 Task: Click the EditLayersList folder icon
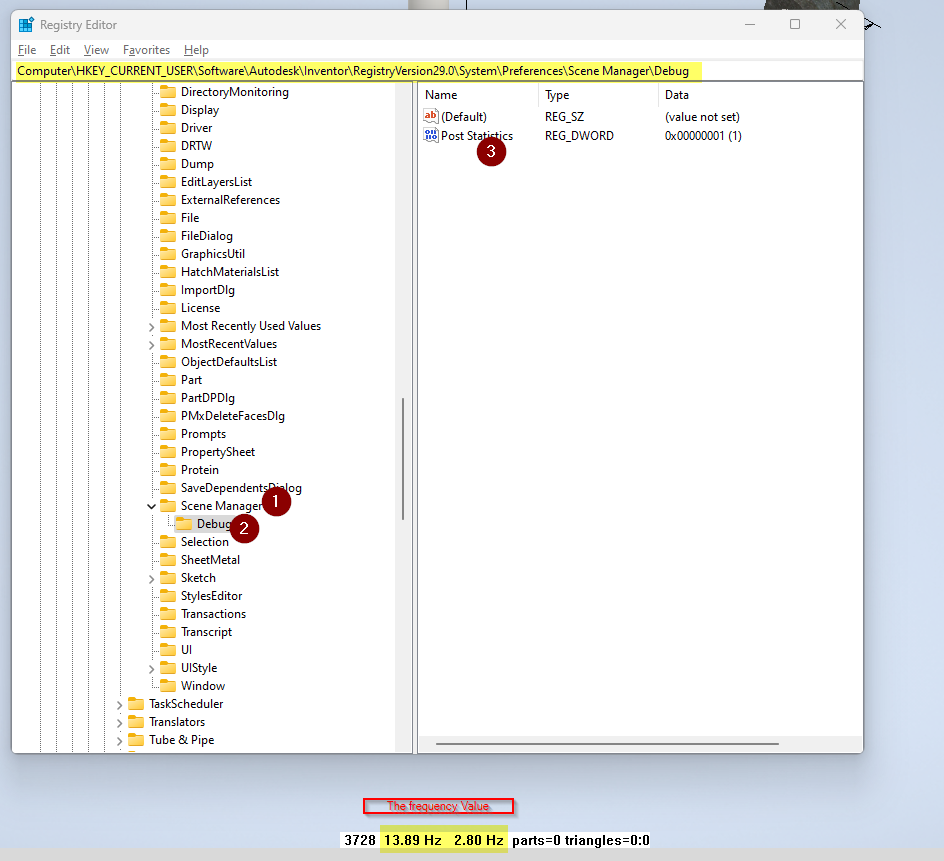[x=168, y=182]
